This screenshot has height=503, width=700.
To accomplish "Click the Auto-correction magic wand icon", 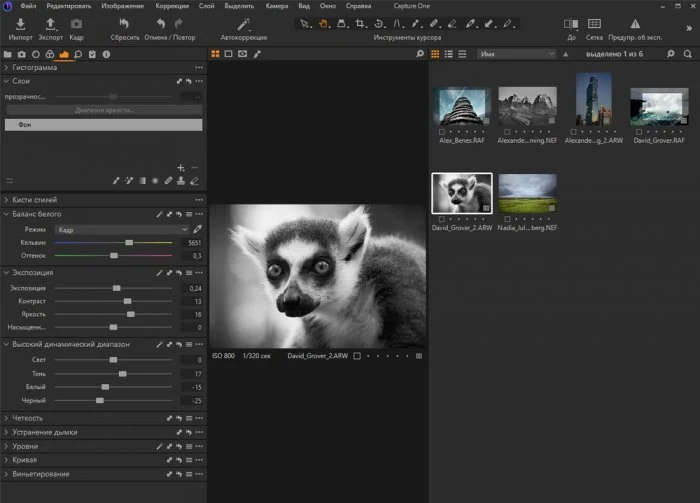I will [243, 24].
